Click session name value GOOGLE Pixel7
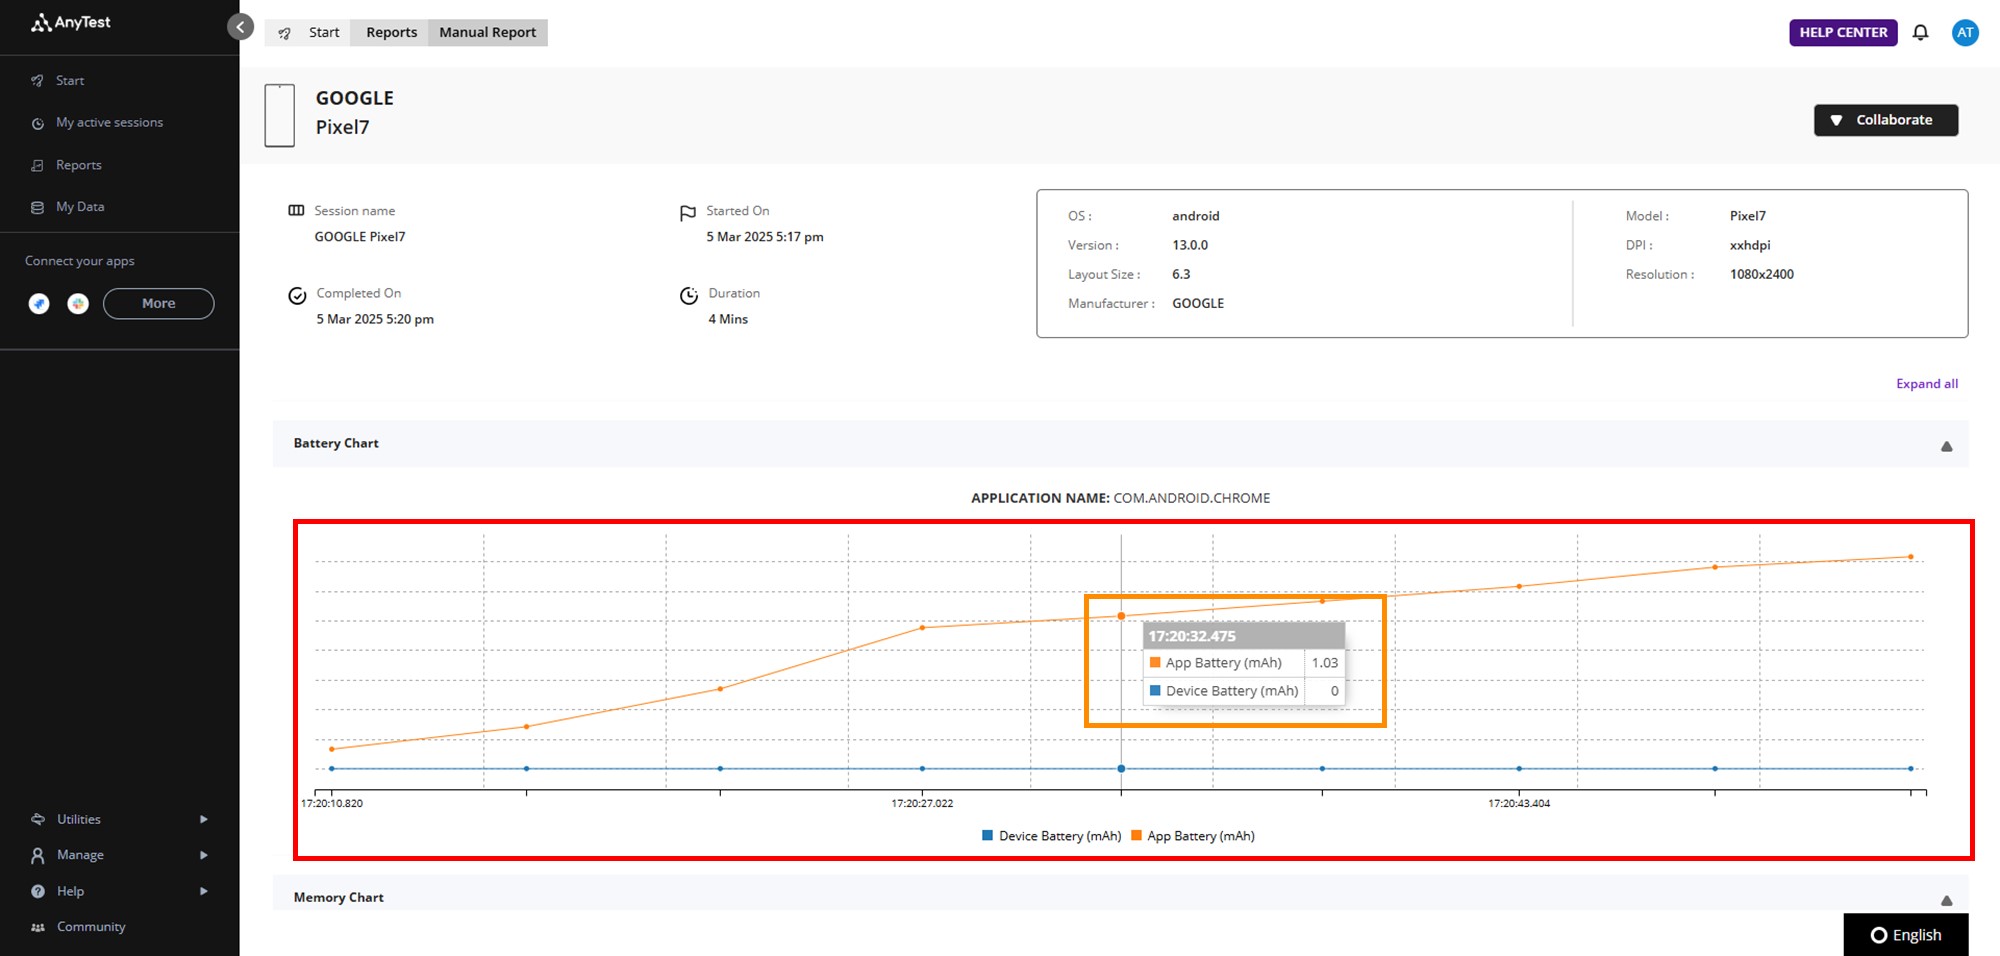Viewport: 2000px width, 956px height. pos(360,237)
